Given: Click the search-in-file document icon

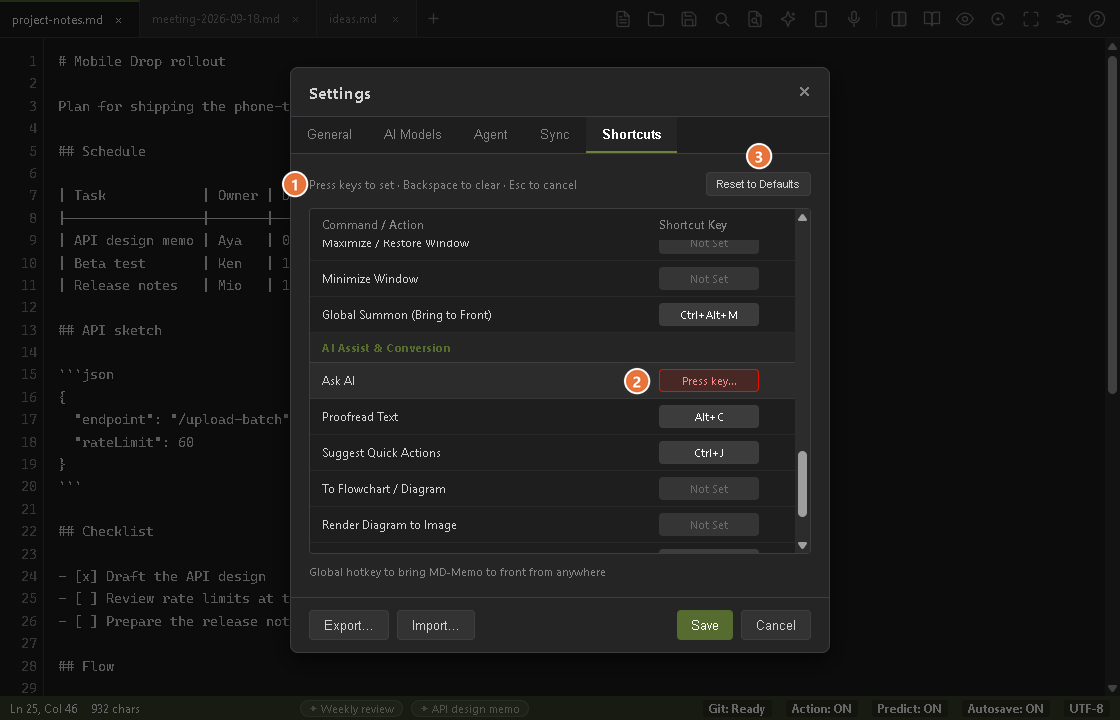Looking at the screenshot, I should pos(755,19).
